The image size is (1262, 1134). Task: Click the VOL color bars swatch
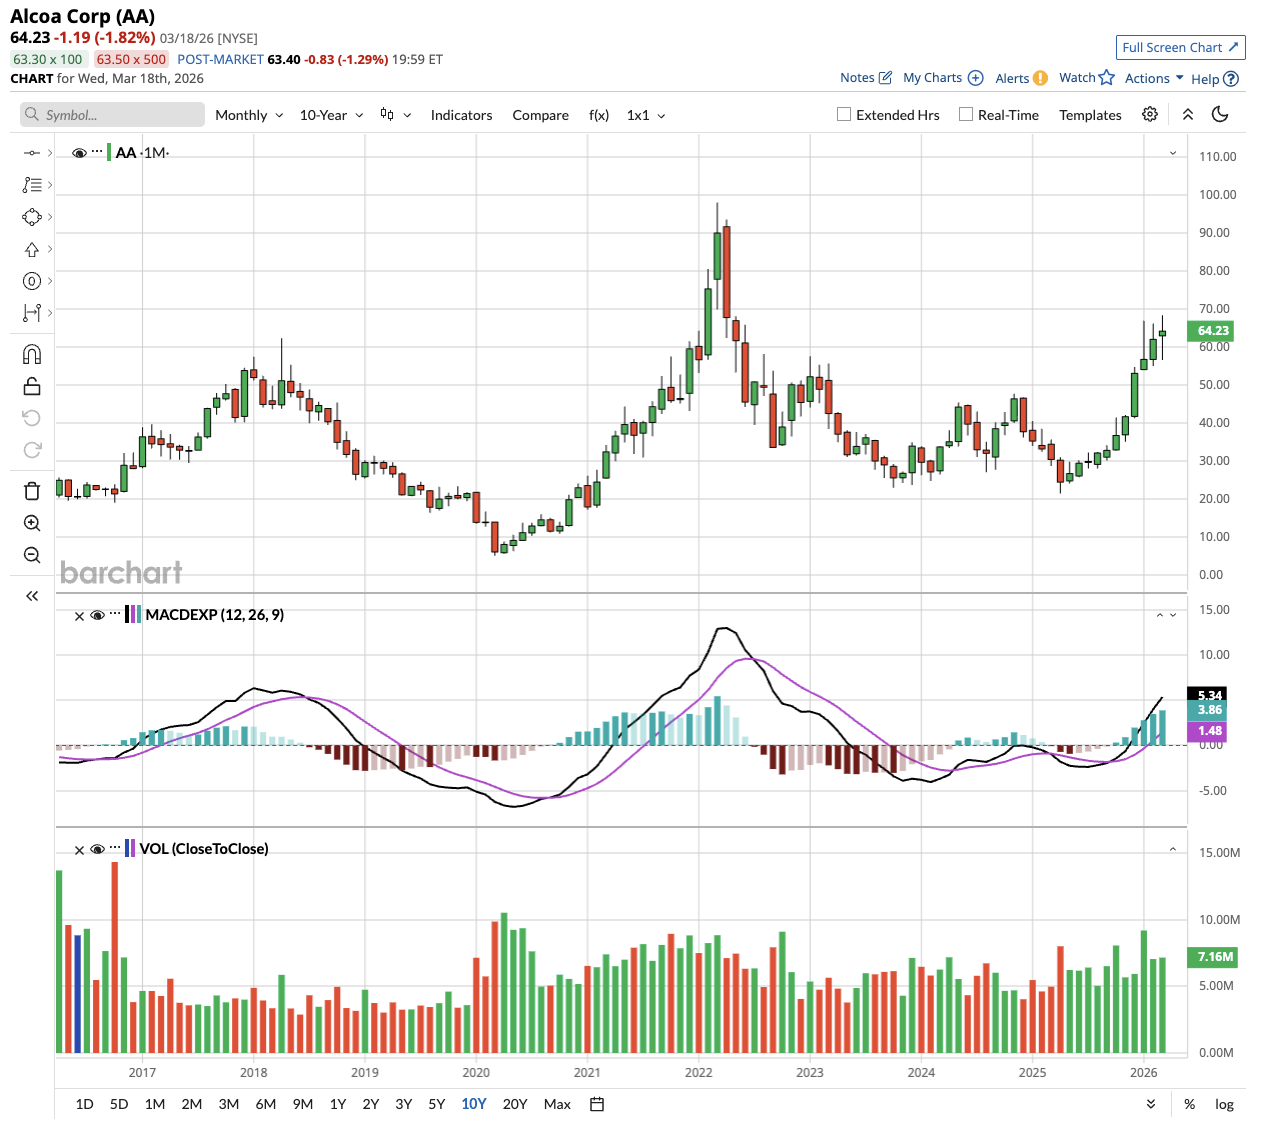131,848
